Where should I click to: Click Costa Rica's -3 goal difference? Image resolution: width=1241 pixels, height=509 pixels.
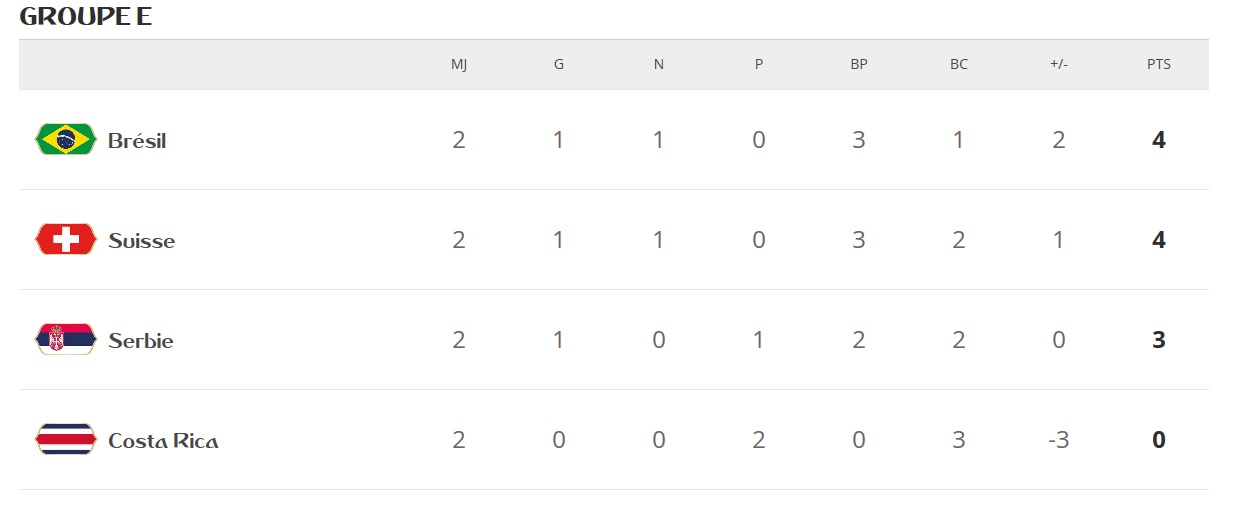tap(1058, 440)
